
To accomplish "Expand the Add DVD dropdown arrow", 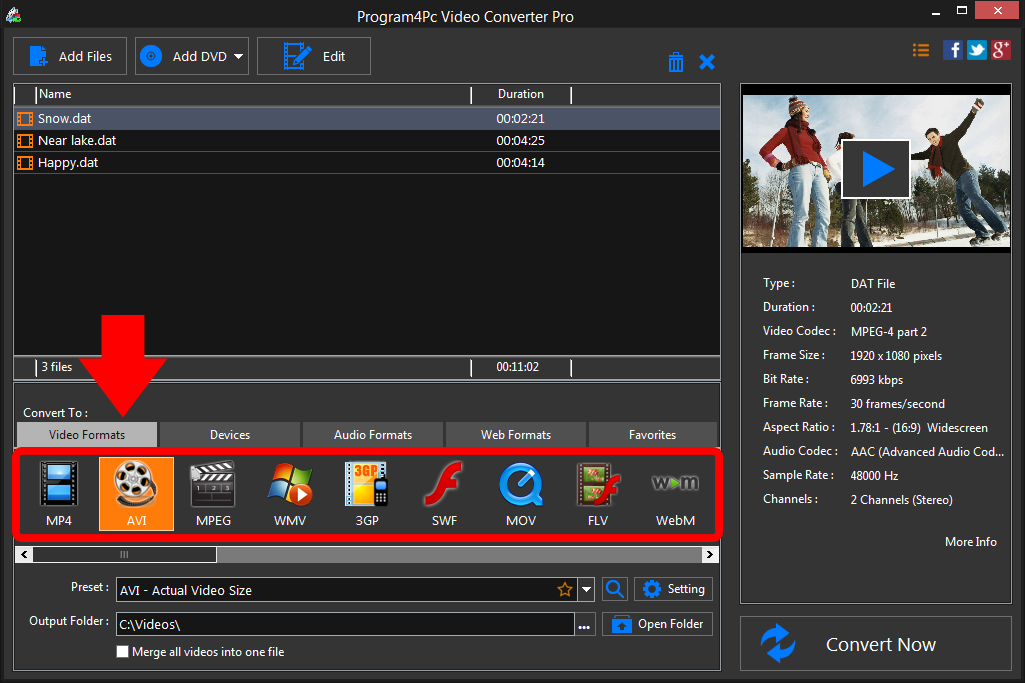I will (239, 57).
